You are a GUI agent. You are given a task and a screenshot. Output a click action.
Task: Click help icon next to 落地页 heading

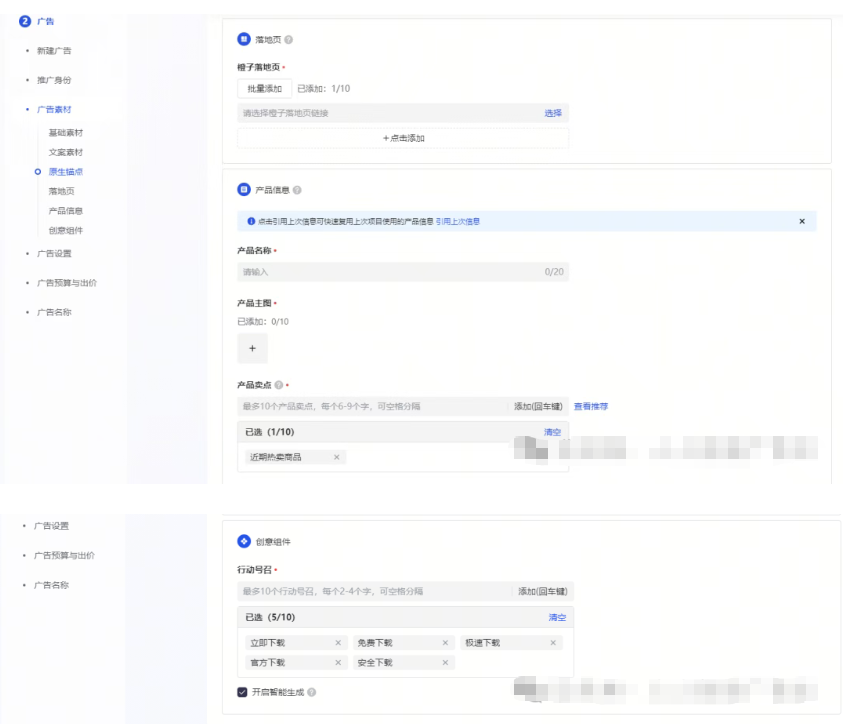(x=289, y=40)
